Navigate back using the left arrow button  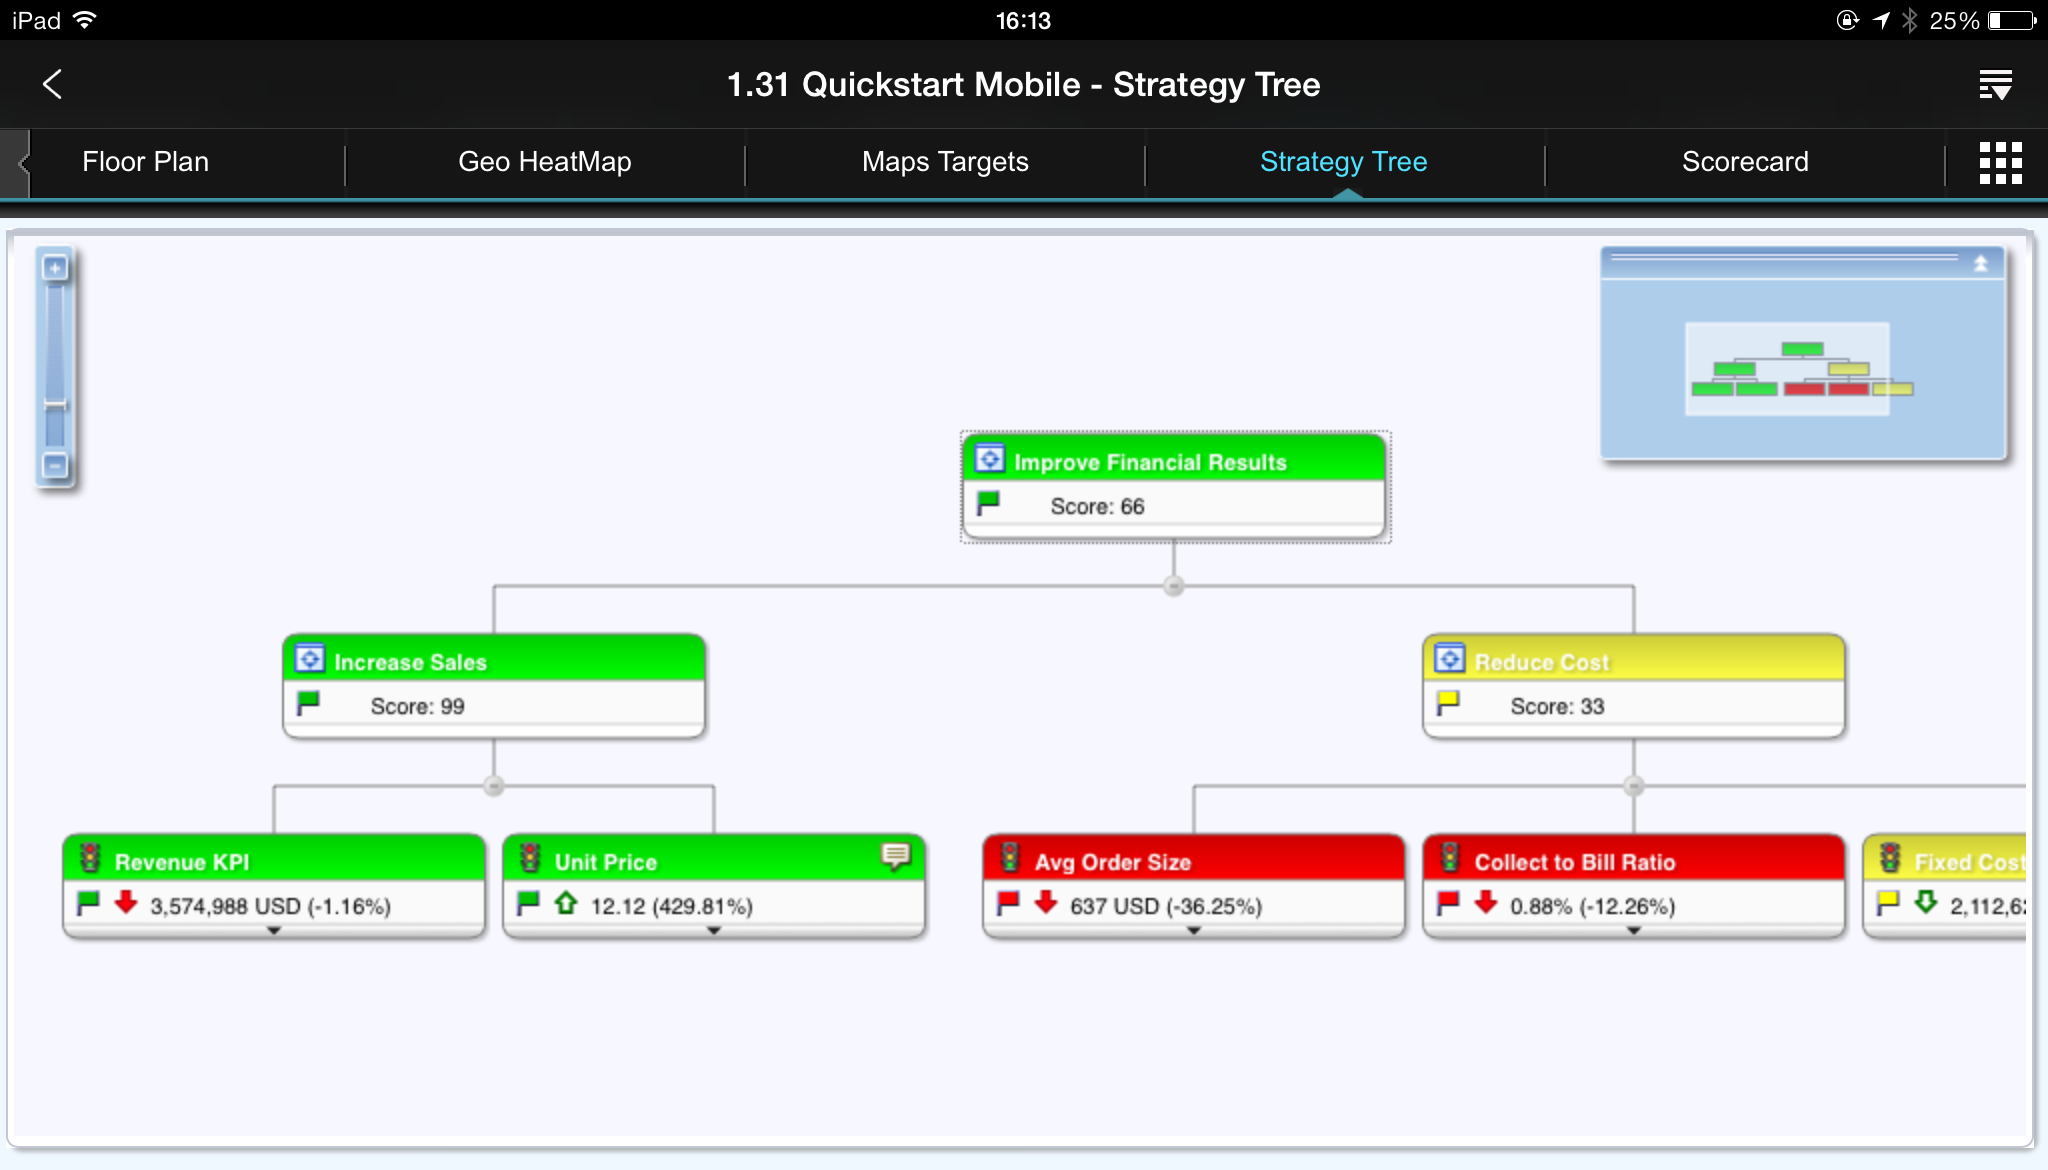pyautogui.click(x=52, y=84)
